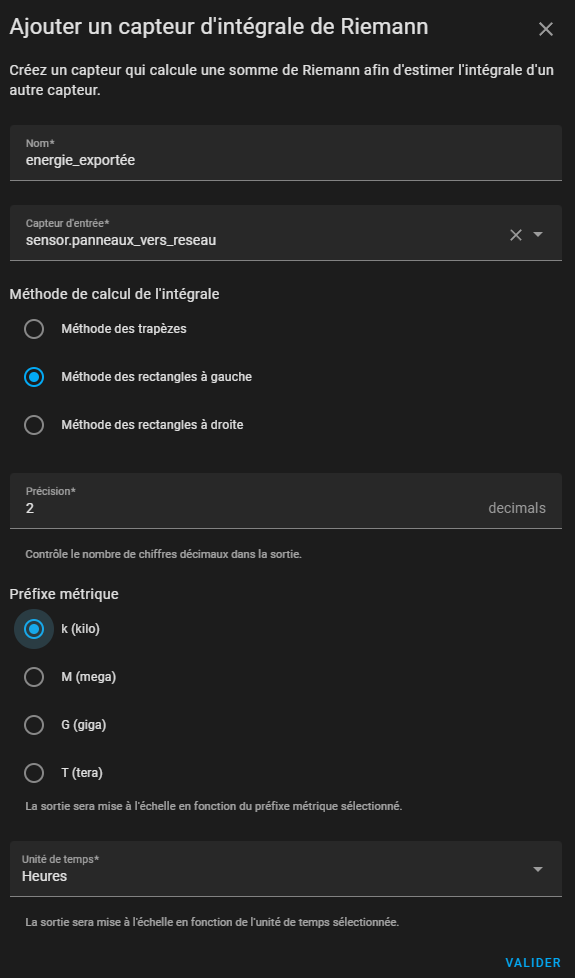The width and height of the screenshot is (575, 978).
Task: Click the VALIDER button
Action: point(533,962)
